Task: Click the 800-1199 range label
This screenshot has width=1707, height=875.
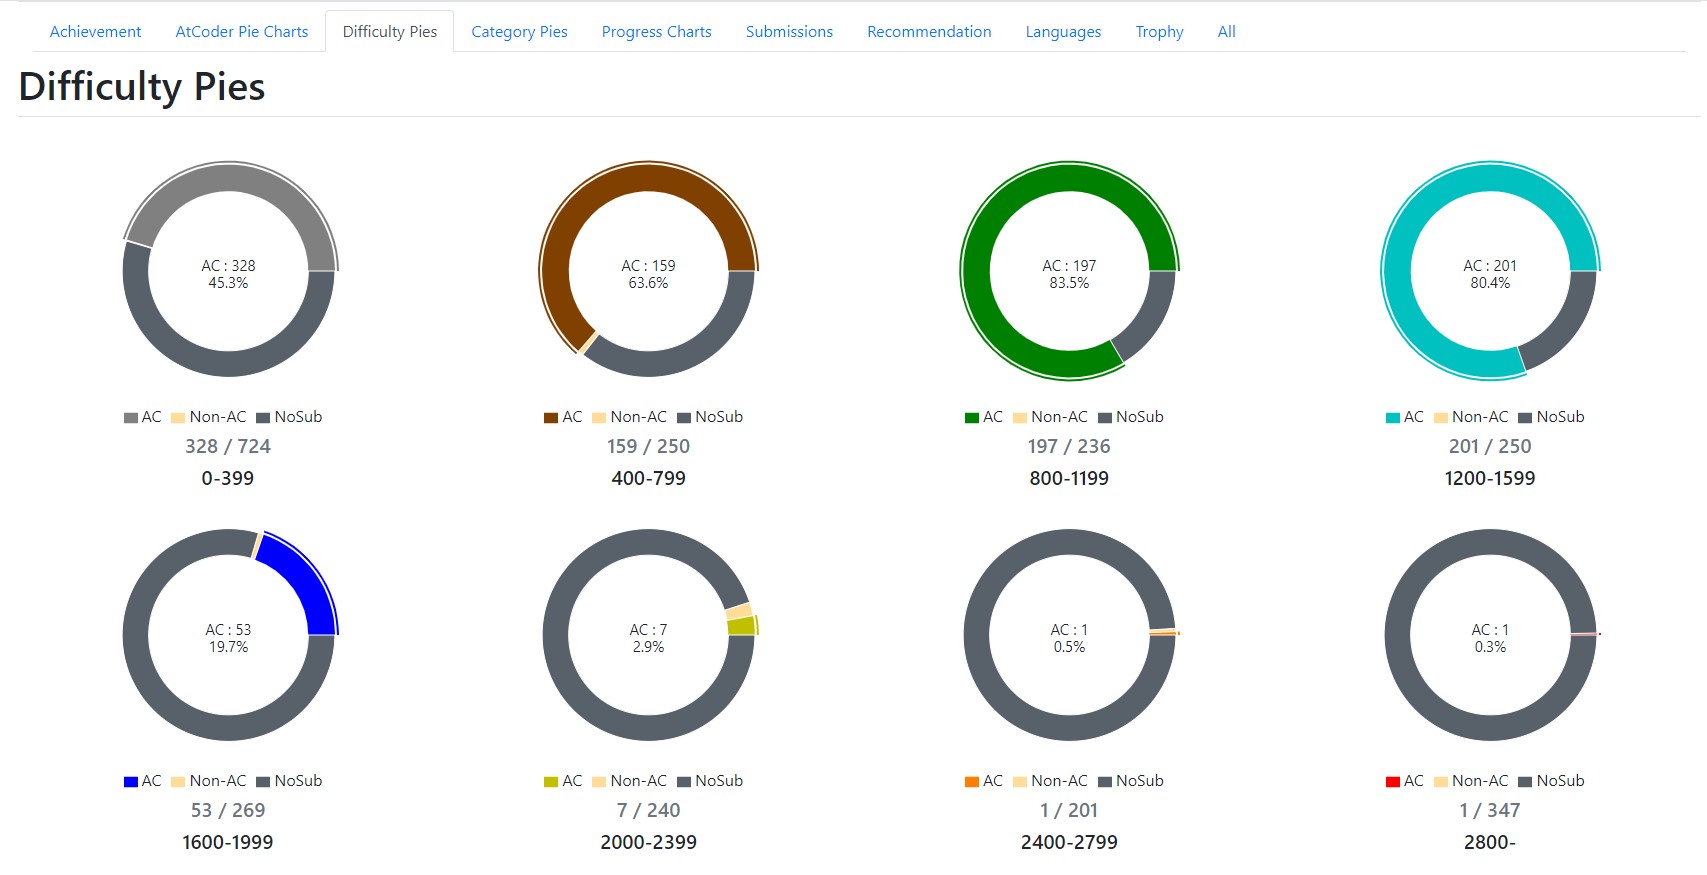Action: click(1069, 479)
